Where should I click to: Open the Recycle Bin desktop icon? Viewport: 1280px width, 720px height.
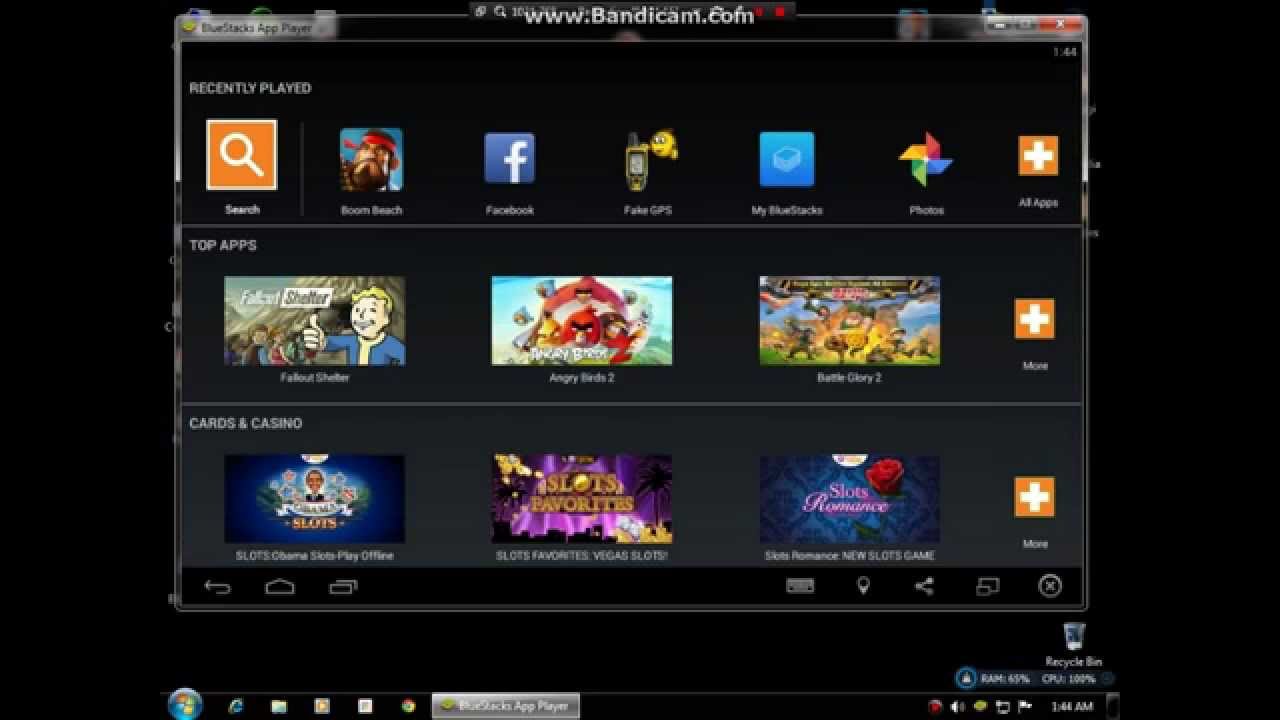1074,645
